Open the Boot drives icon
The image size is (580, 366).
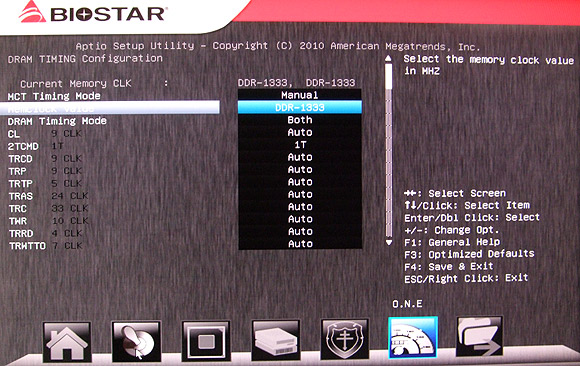(x=276, y=340)
